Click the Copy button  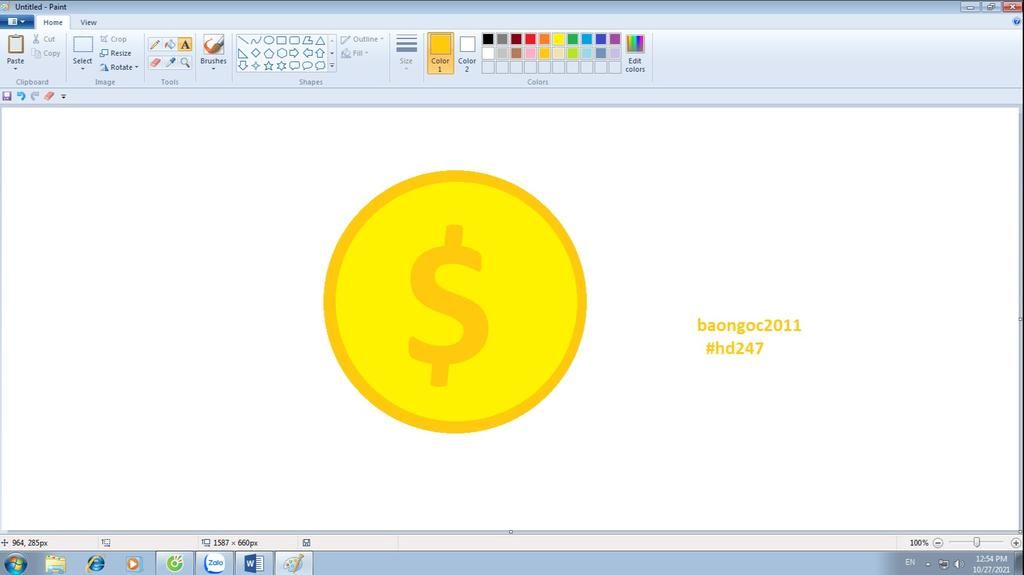tap(46, 54)
